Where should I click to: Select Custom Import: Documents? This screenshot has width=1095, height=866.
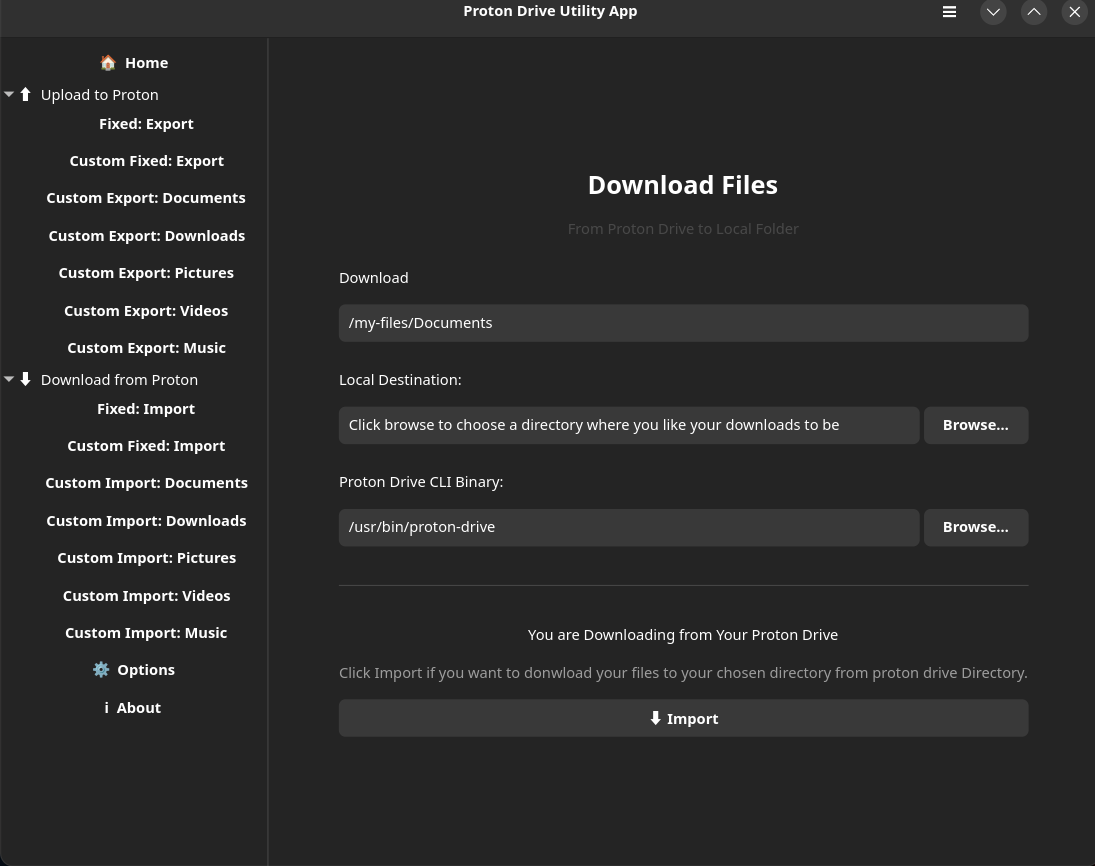[147, 483]
